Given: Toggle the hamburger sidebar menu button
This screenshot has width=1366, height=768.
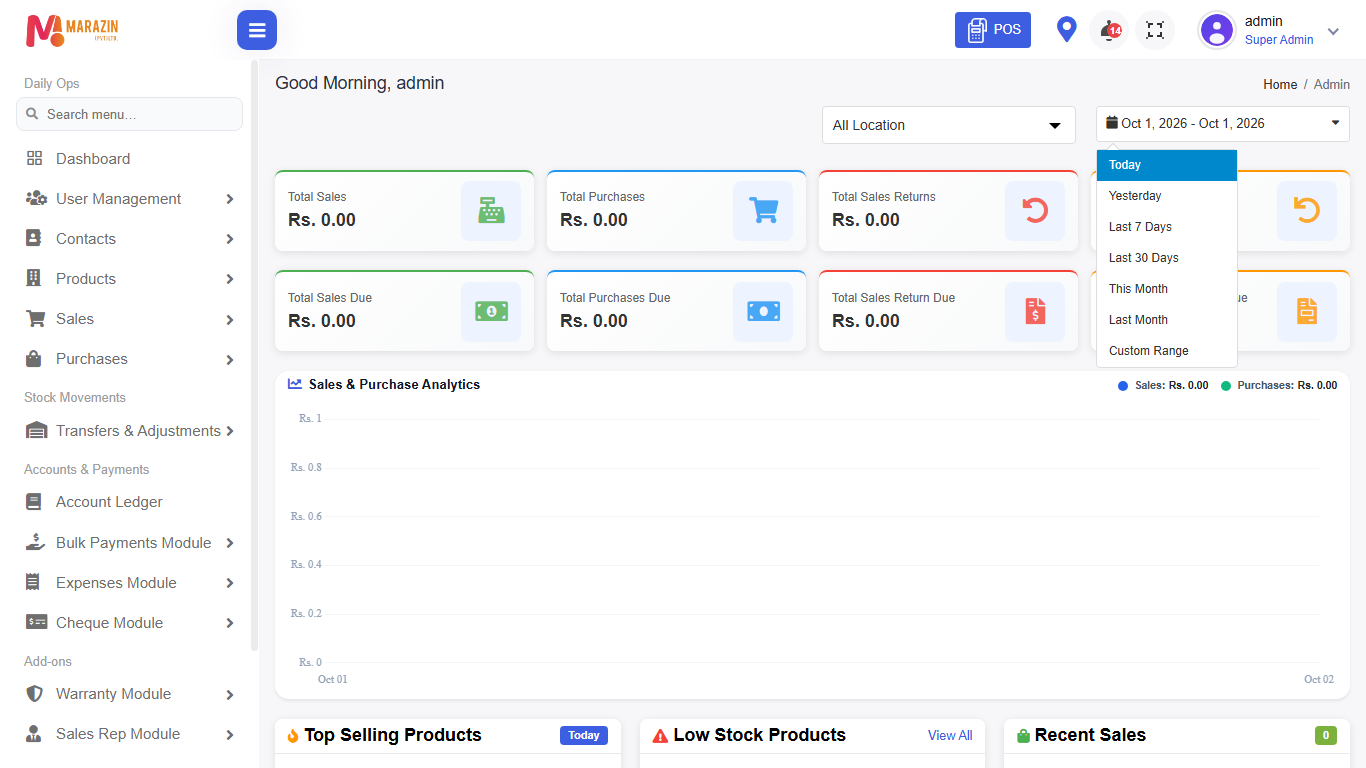Looking at the screenshot, I should point(257,30).
